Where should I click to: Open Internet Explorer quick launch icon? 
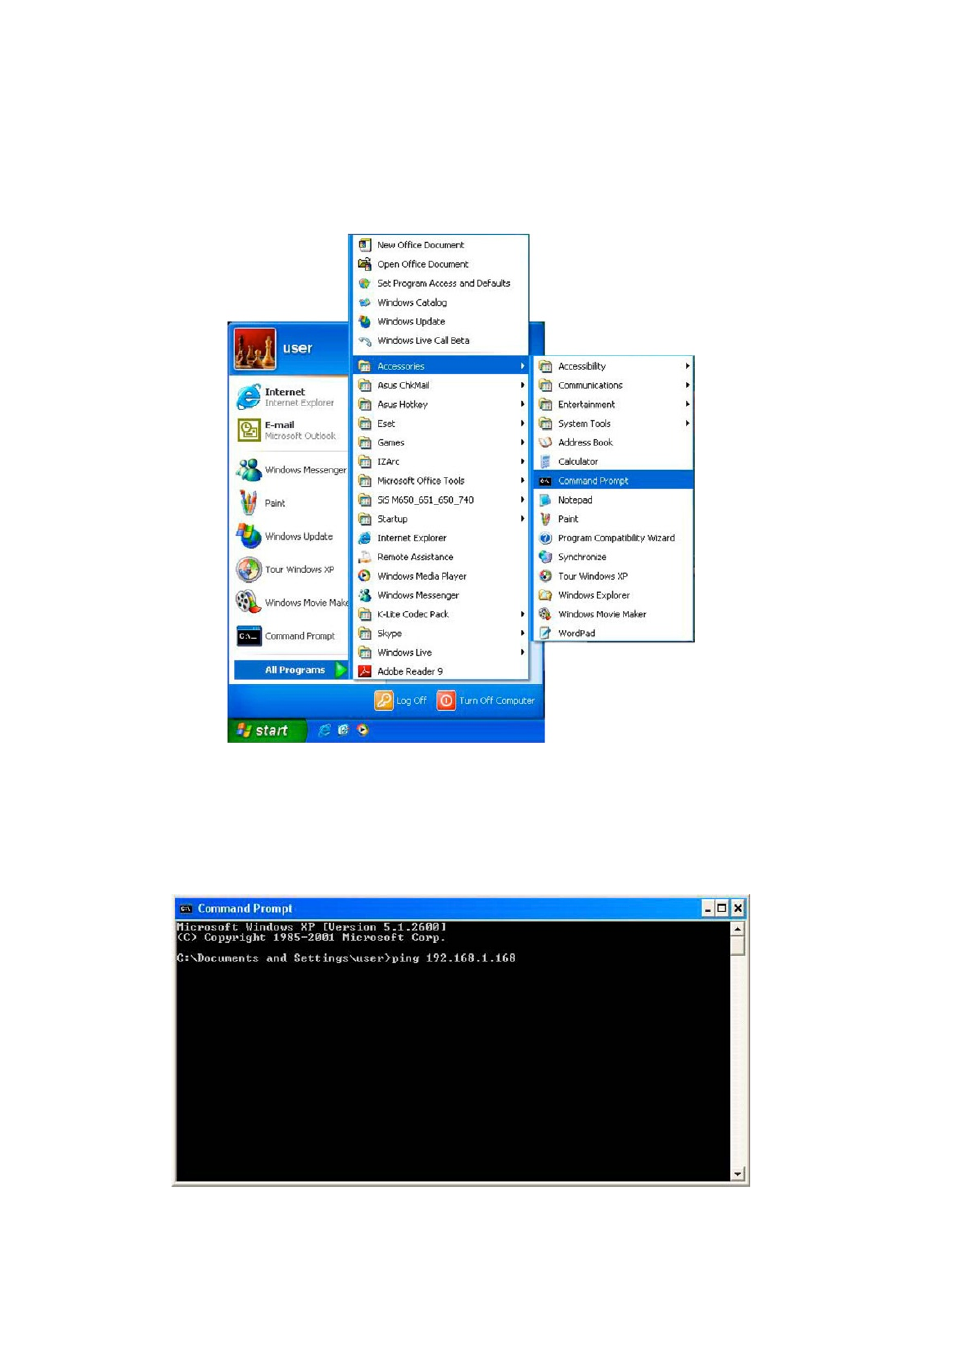pyautogui.click(x=324, y=731)
